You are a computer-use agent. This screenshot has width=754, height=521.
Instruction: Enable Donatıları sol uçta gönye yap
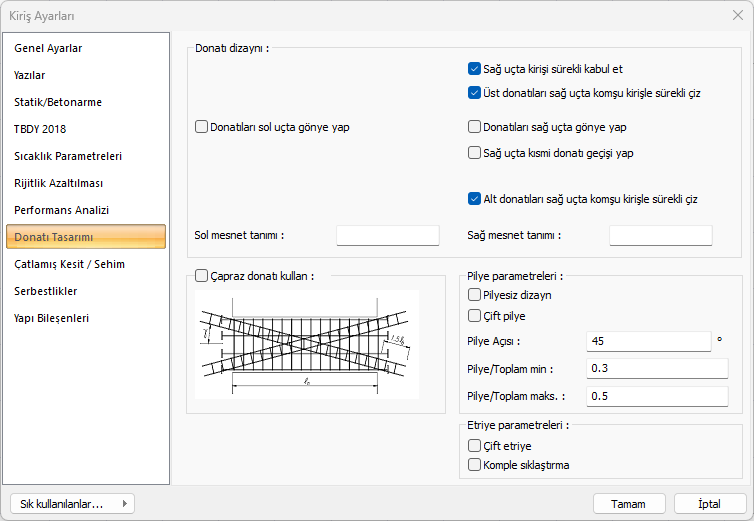click(202, 127)
